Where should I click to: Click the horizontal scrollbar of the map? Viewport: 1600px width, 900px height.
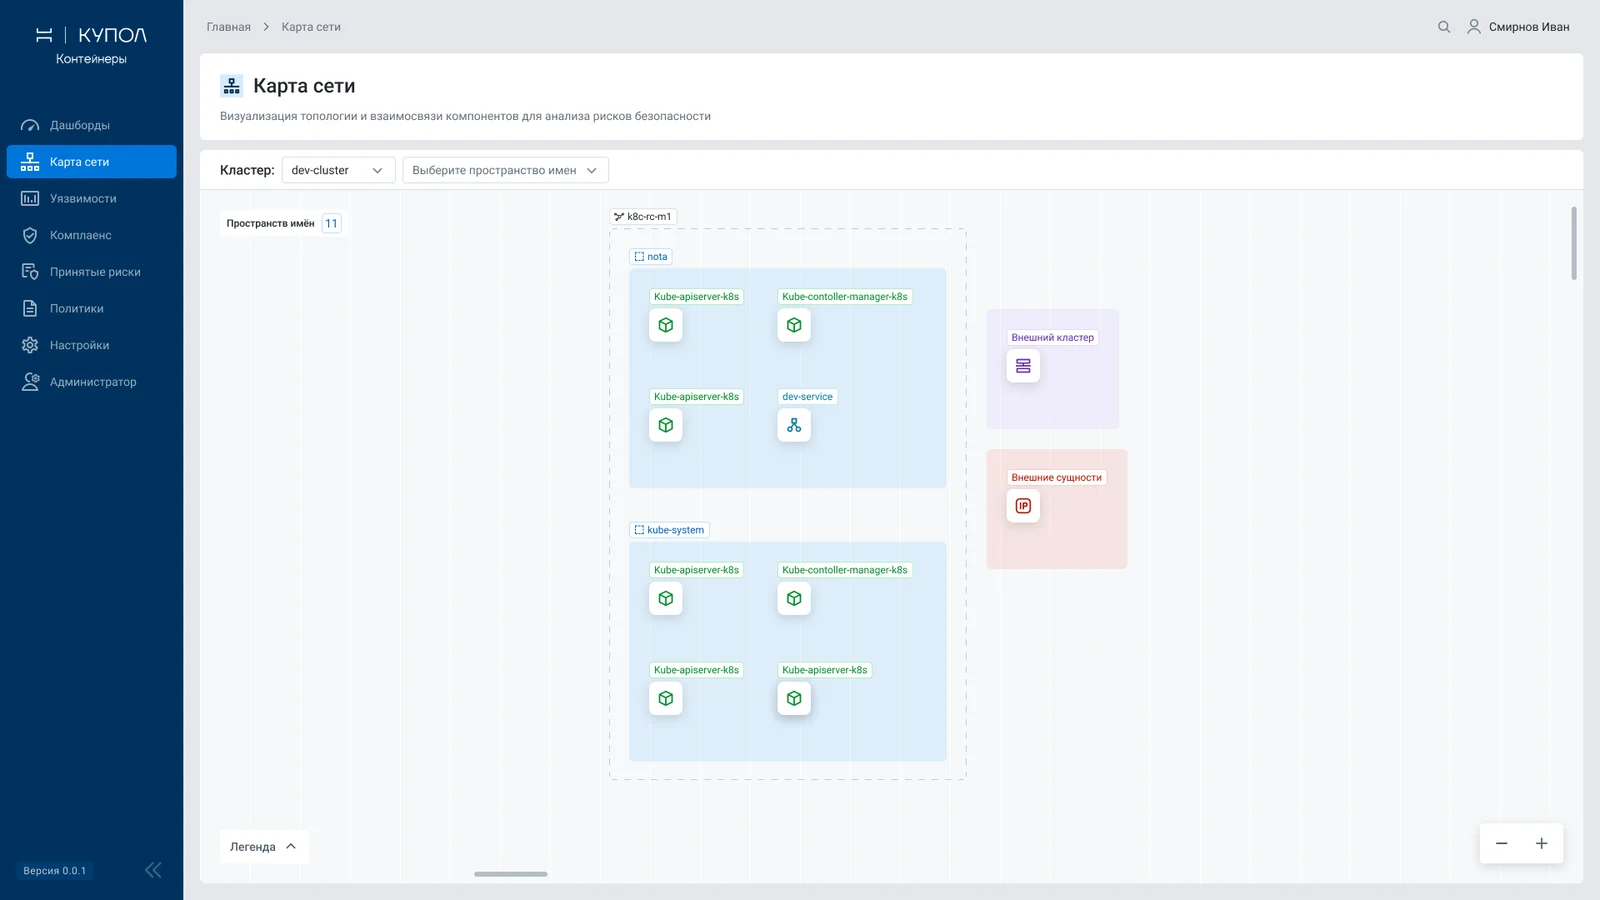[511, 874]
